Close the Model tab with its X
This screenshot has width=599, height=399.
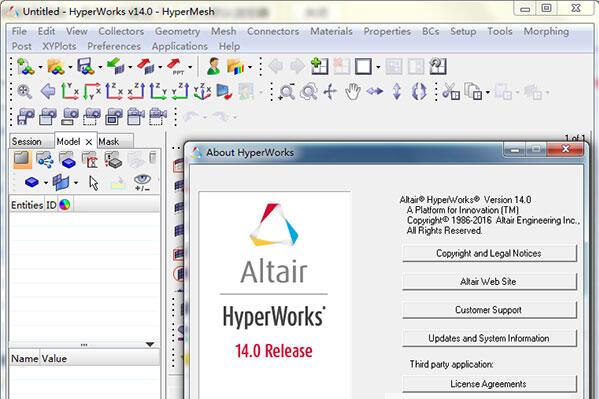tap(89, 142)
